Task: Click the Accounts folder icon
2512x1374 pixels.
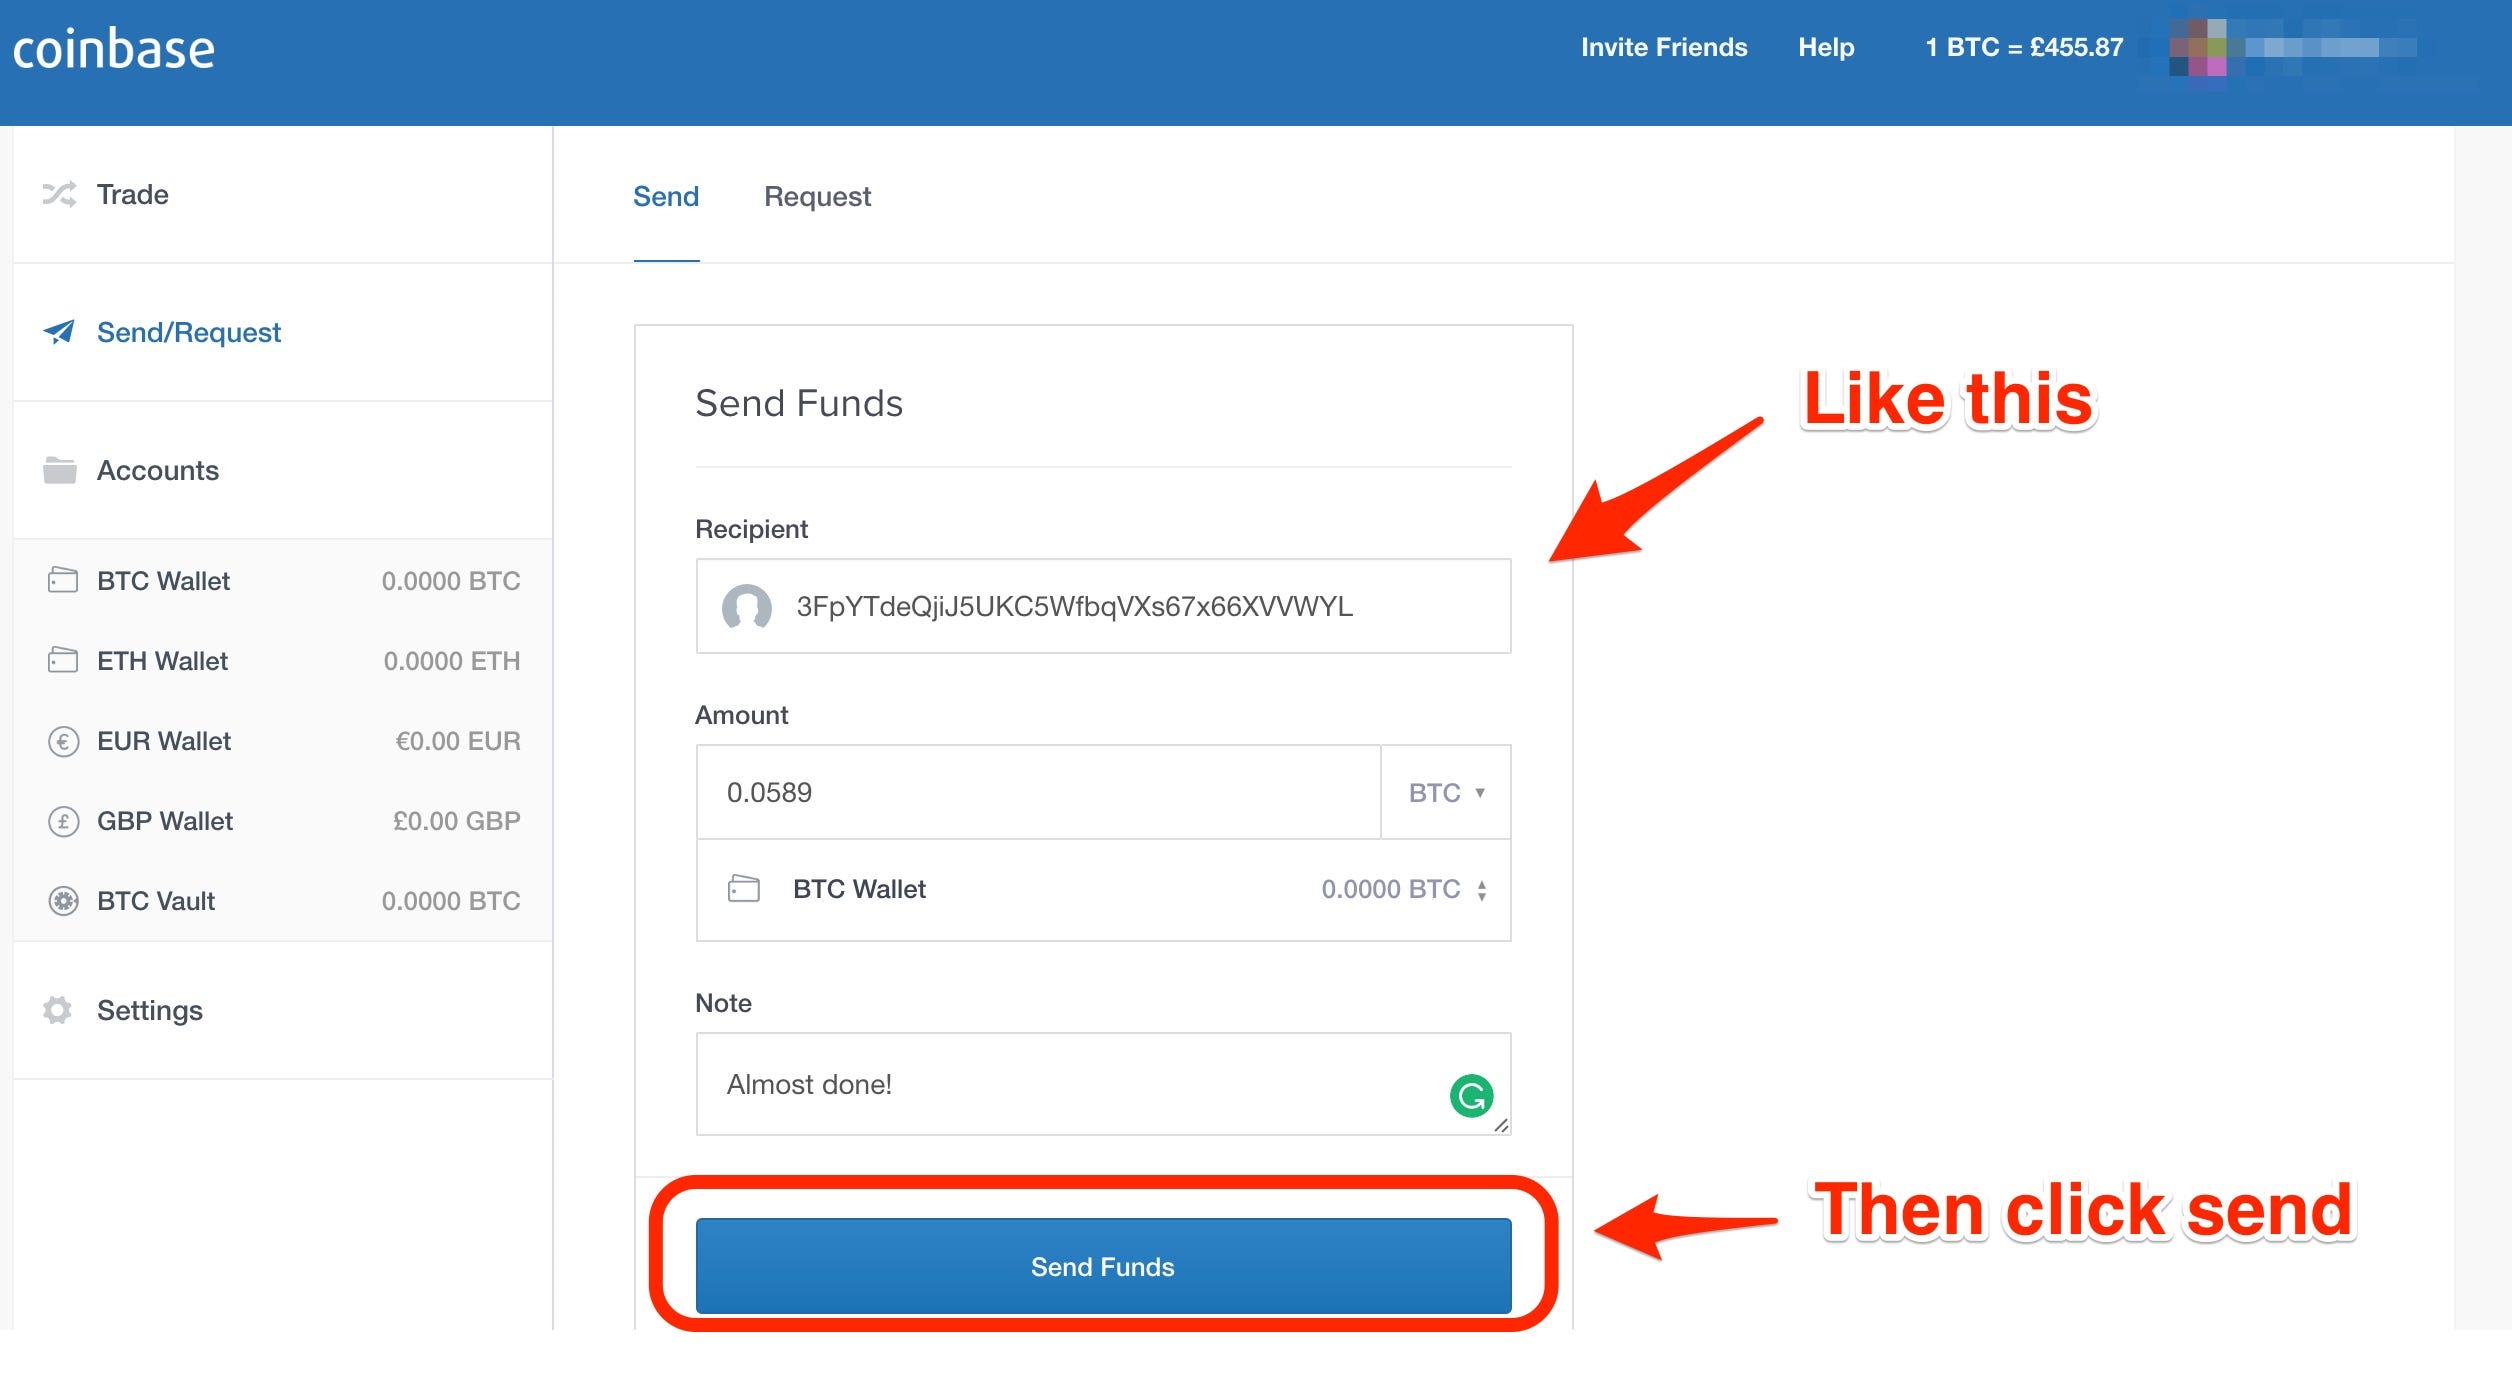Action: 64,469
